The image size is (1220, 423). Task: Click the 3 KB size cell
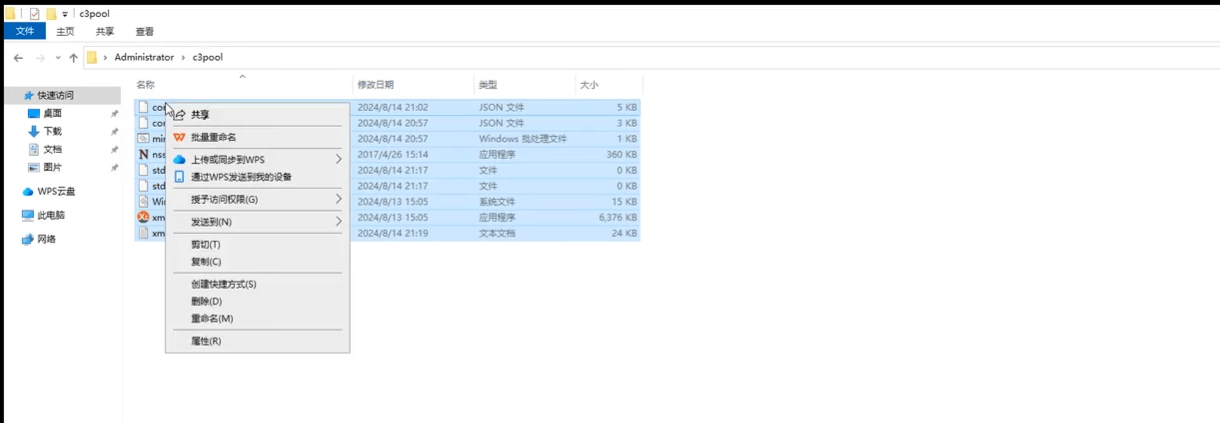[x=627, y=123]
